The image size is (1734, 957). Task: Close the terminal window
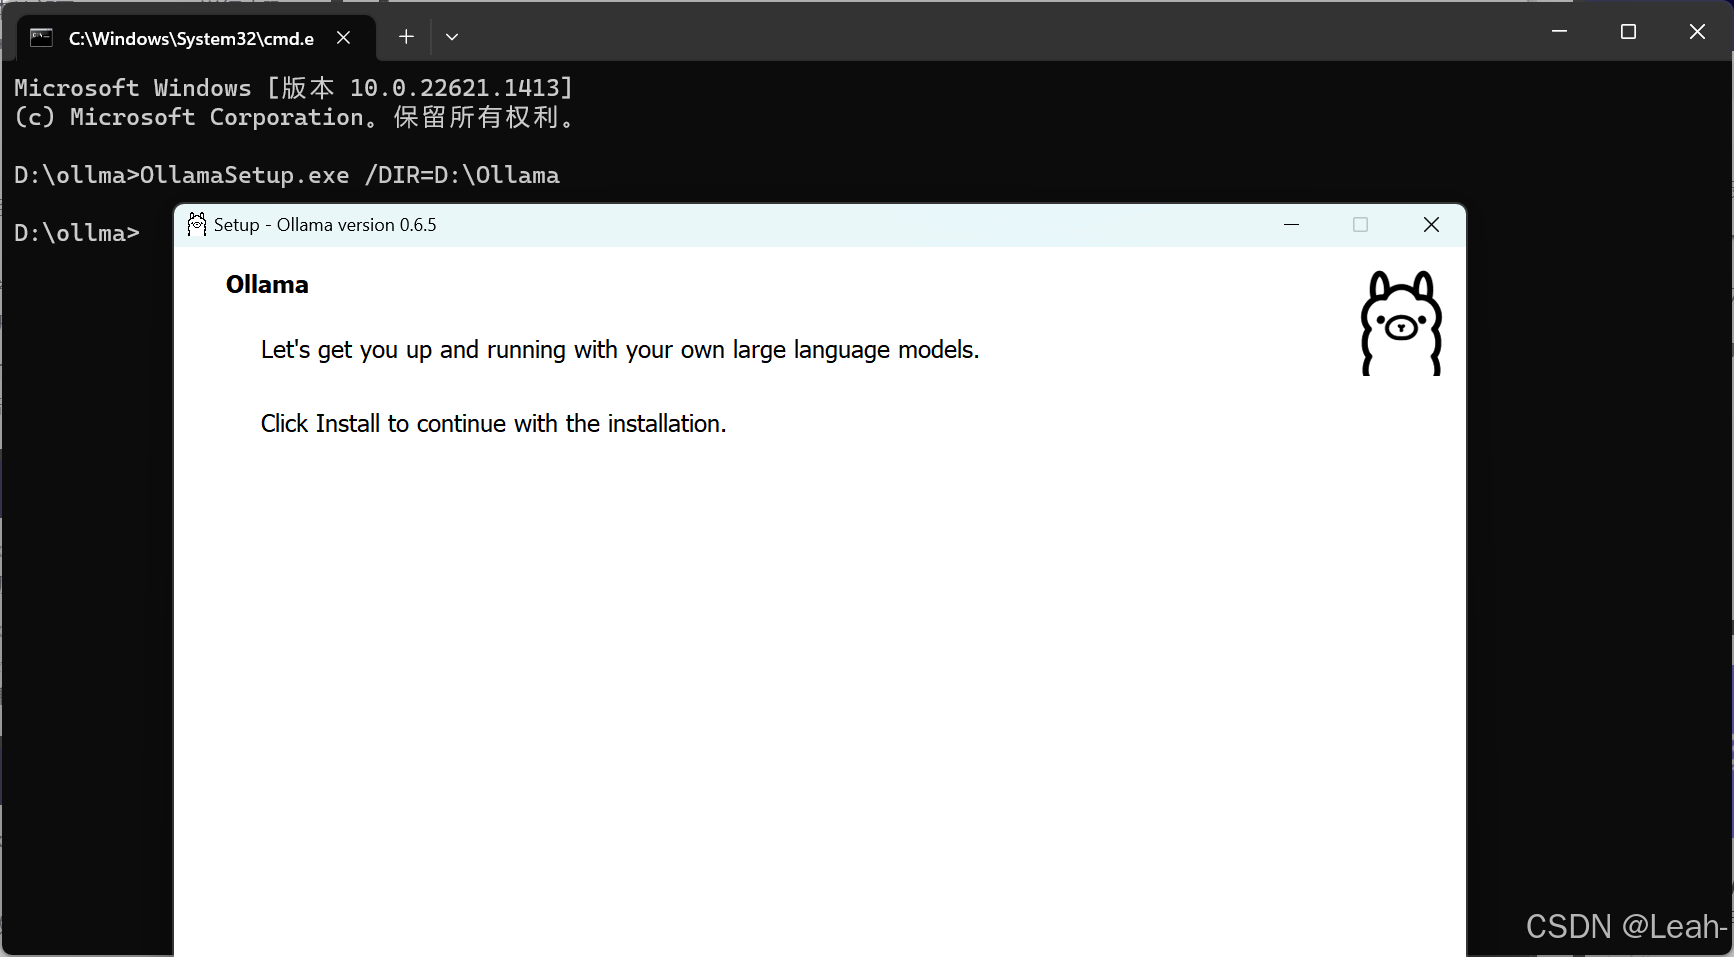point(1697,32)
